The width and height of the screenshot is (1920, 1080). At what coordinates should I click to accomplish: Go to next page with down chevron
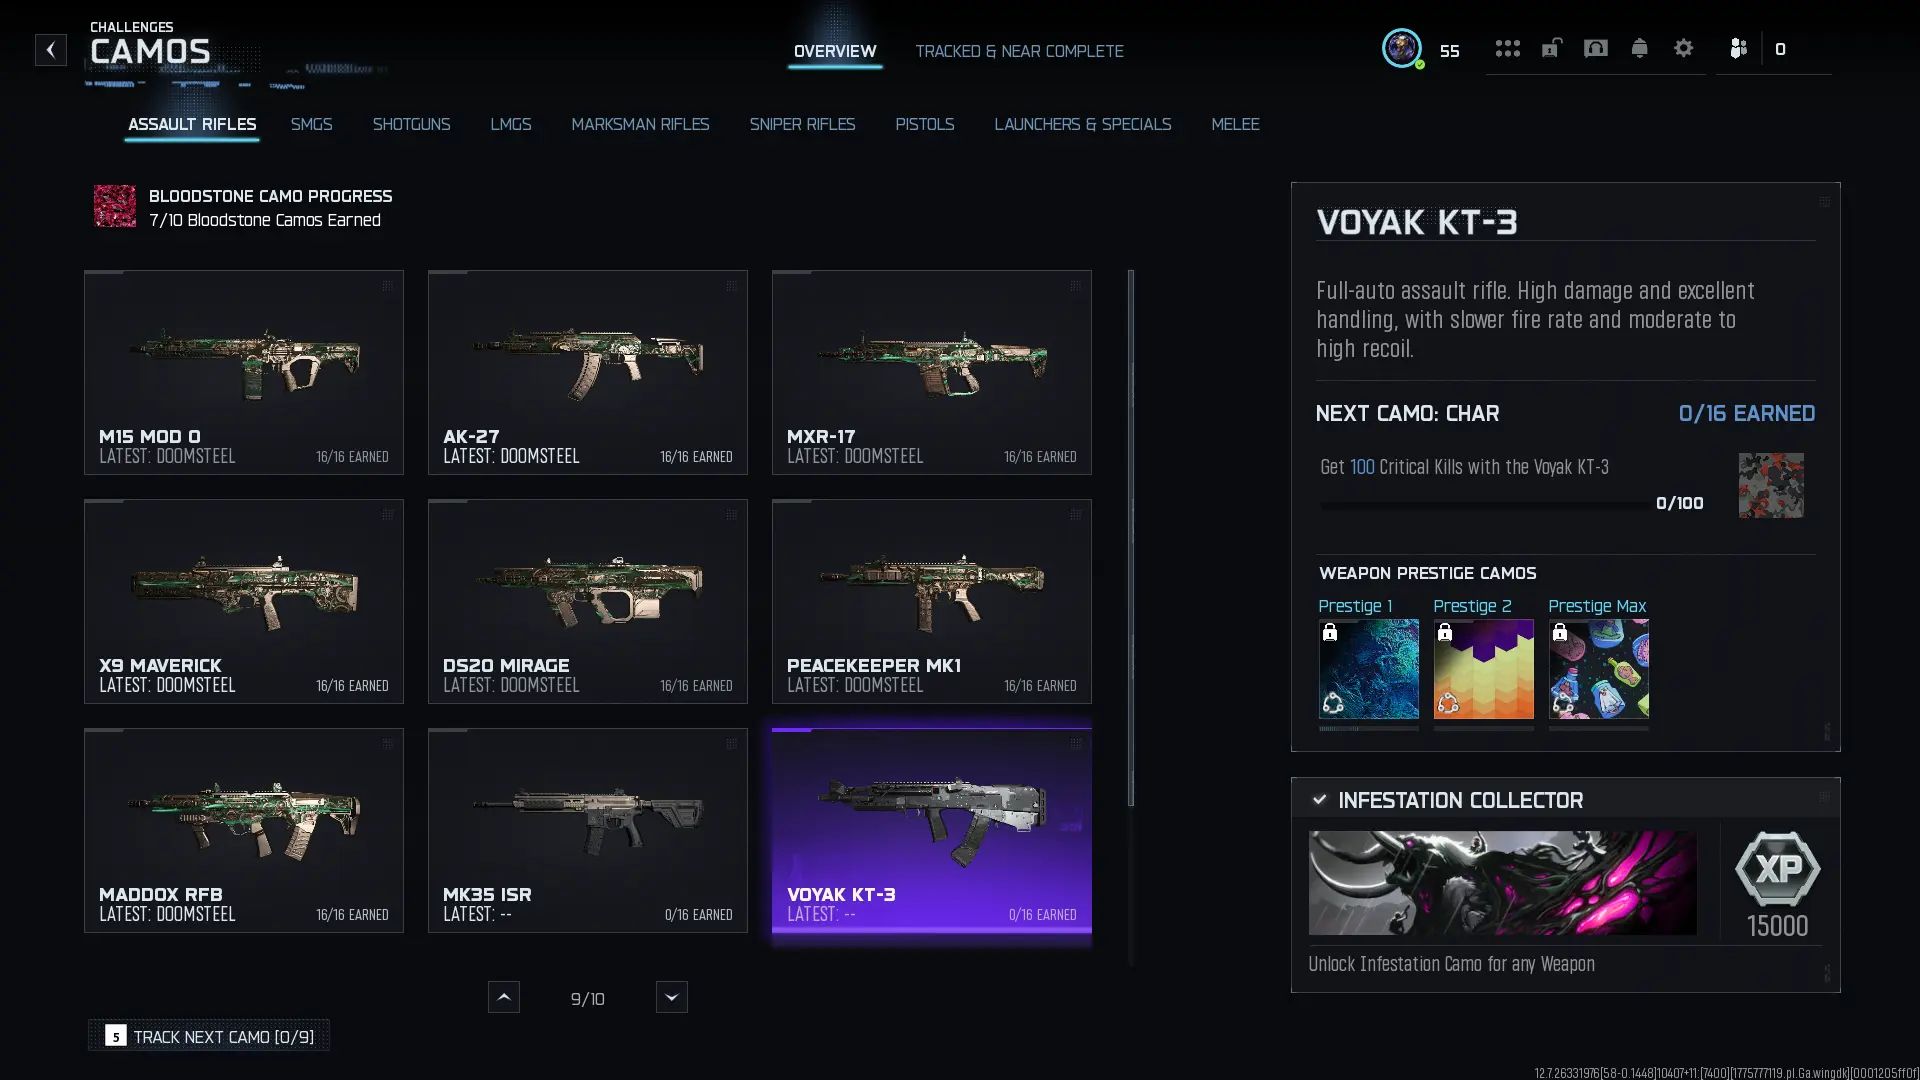(671, 997)
